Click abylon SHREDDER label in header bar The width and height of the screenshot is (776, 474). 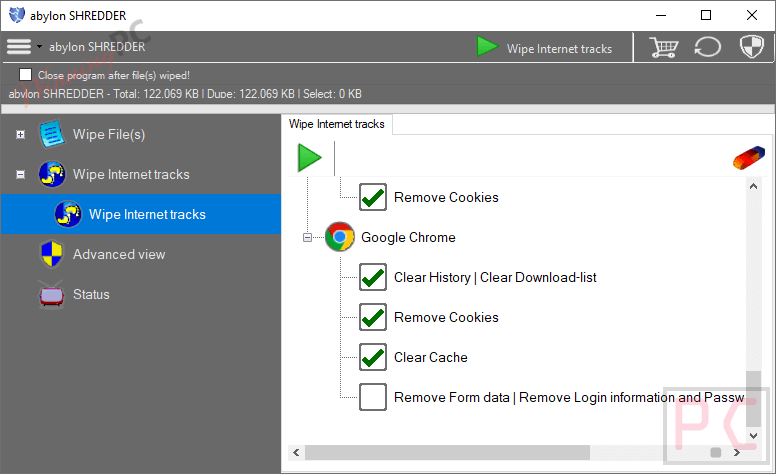tap(97, 47)
